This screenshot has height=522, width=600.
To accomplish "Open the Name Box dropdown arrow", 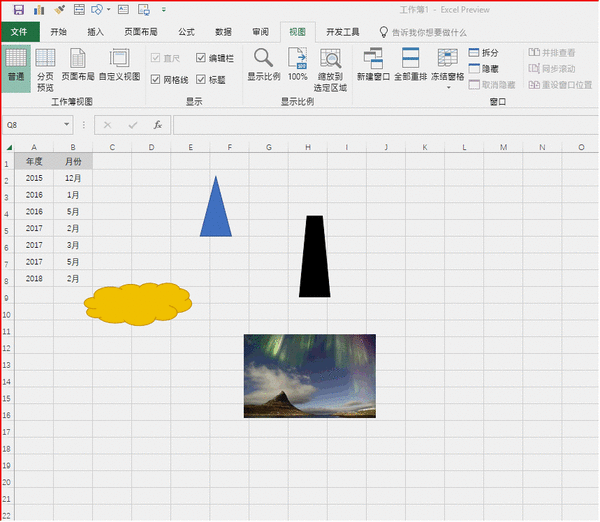I will click(67, 125).
